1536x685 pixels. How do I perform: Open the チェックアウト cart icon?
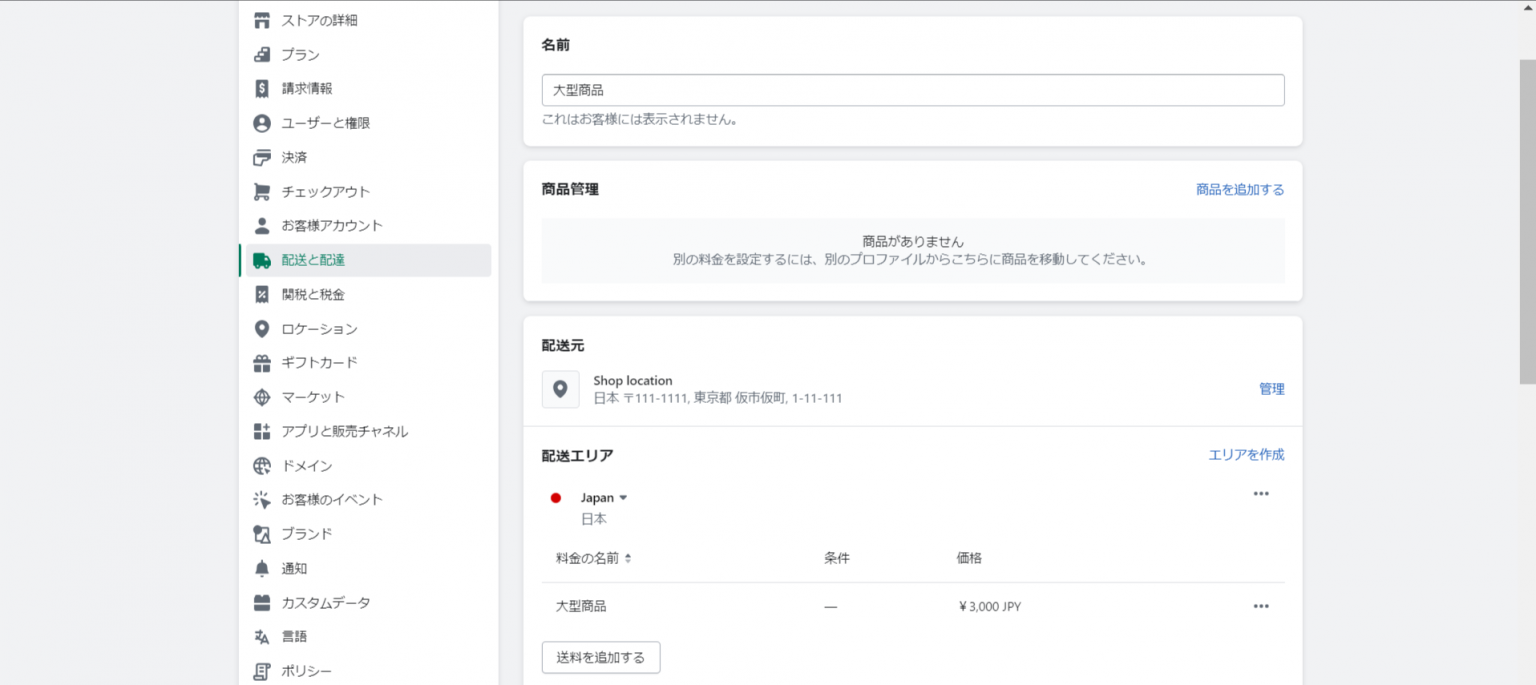[262, 191]
